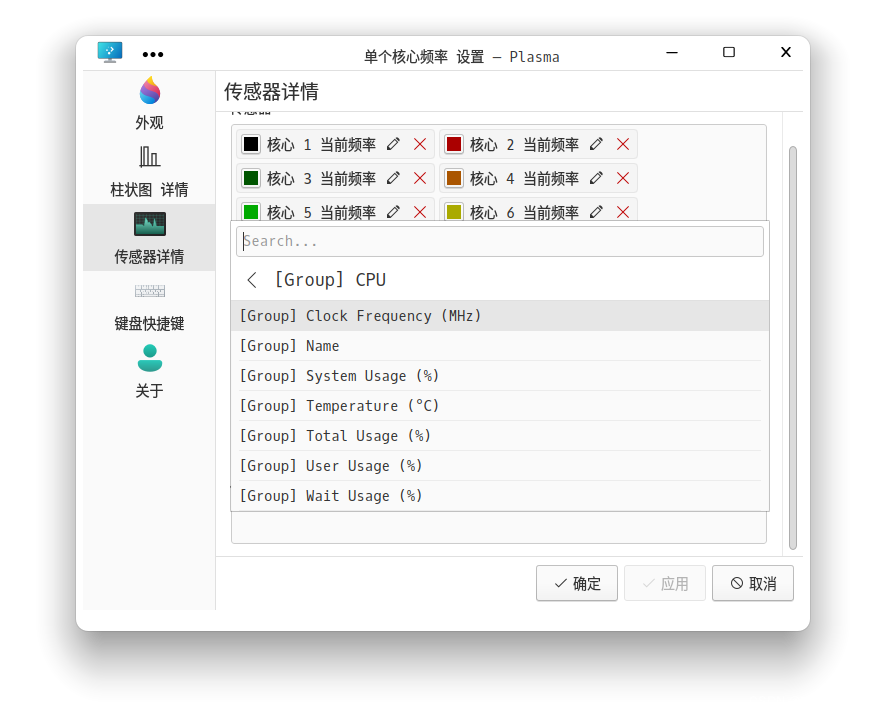This screenshot has height=717, width=886.
Task: Remove the 核心 3 当前频率 sensor
Action: pos(420,179)
